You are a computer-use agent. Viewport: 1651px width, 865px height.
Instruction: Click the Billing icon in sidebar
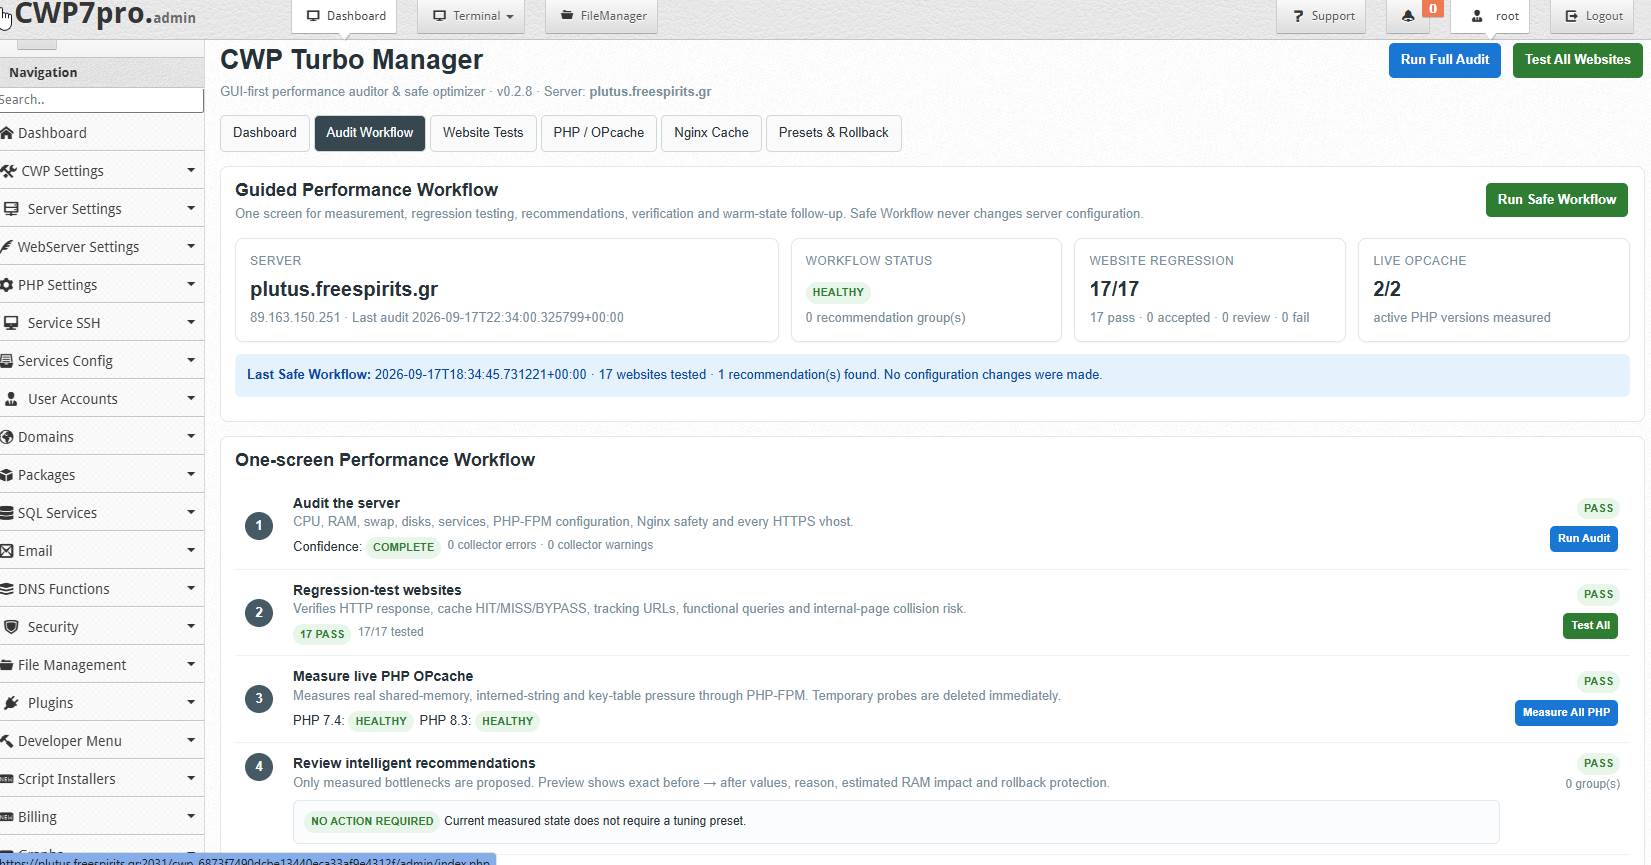coord(7,817)
